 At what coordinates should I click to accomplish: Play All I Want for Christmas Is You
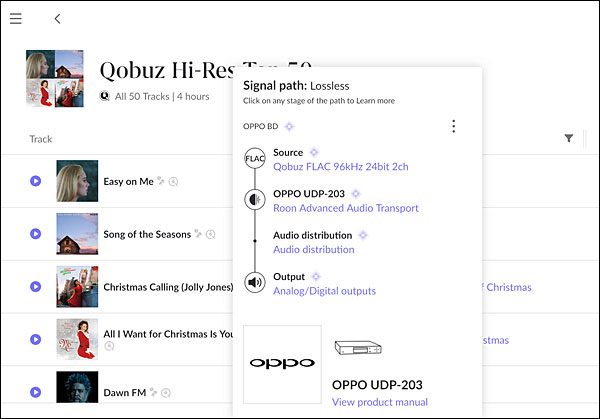pos(36,339)
